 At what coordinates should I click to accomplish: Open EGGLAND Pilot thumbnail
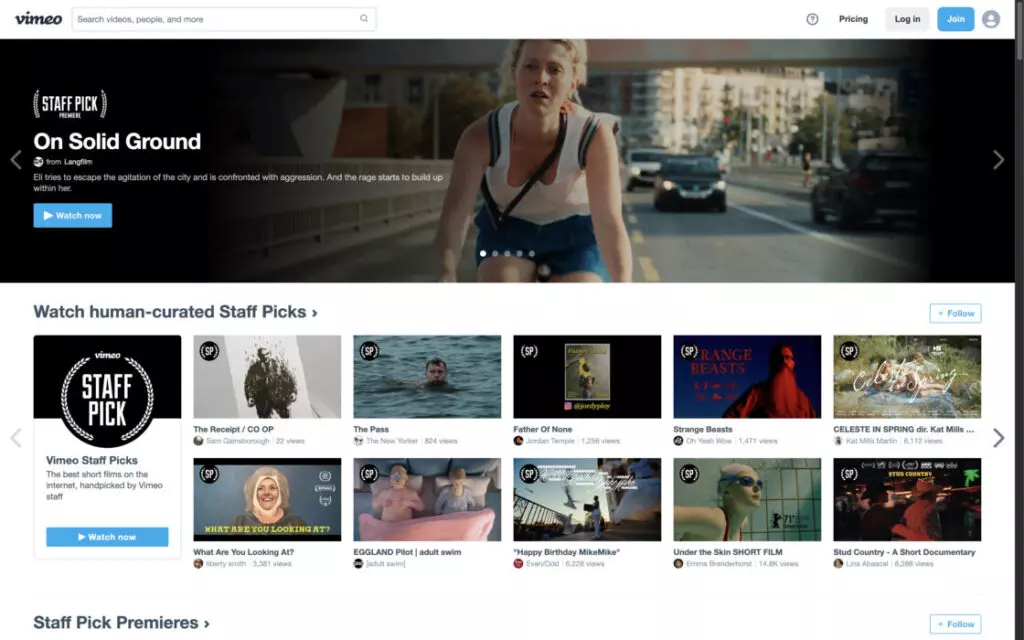coord(427,500)
